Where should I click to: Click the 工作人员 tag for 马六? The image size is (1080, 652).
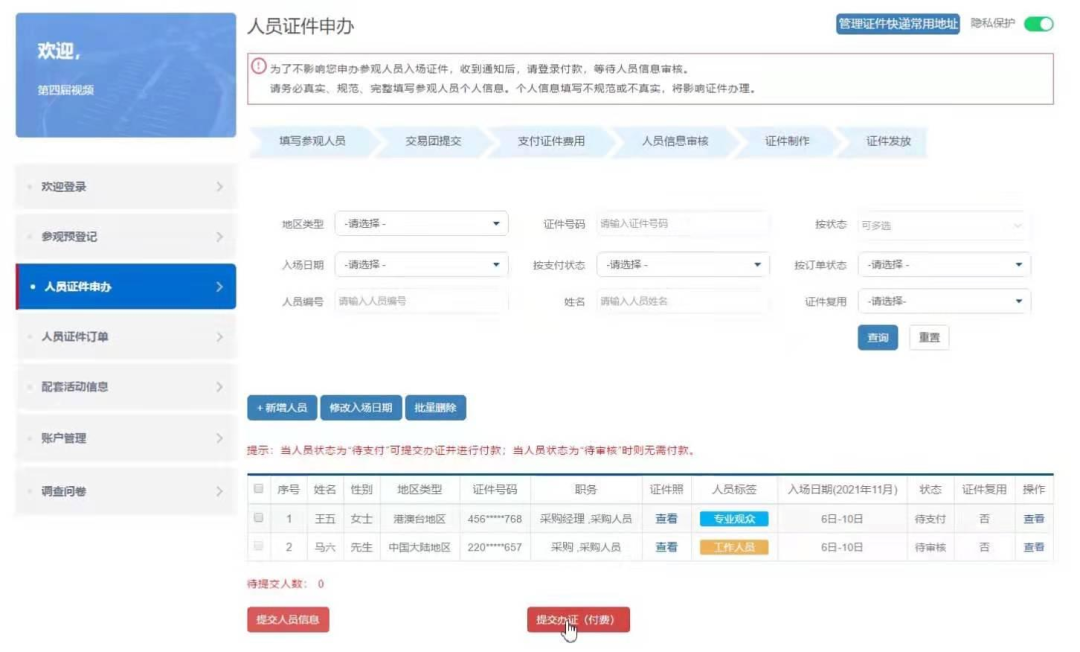734,548
